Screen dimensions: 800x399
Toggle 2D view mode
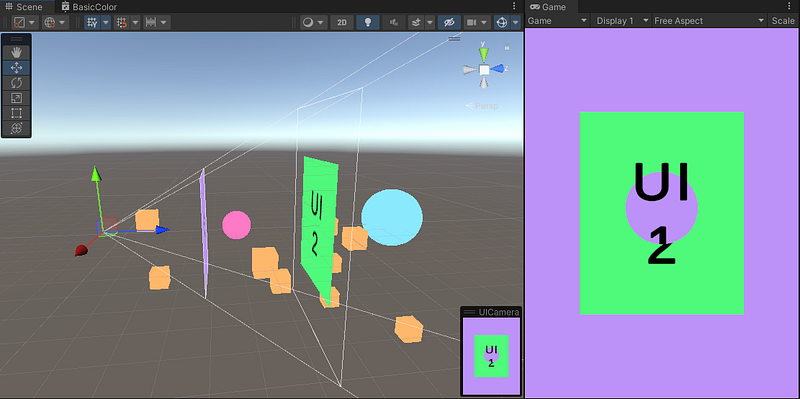(342, 22)
